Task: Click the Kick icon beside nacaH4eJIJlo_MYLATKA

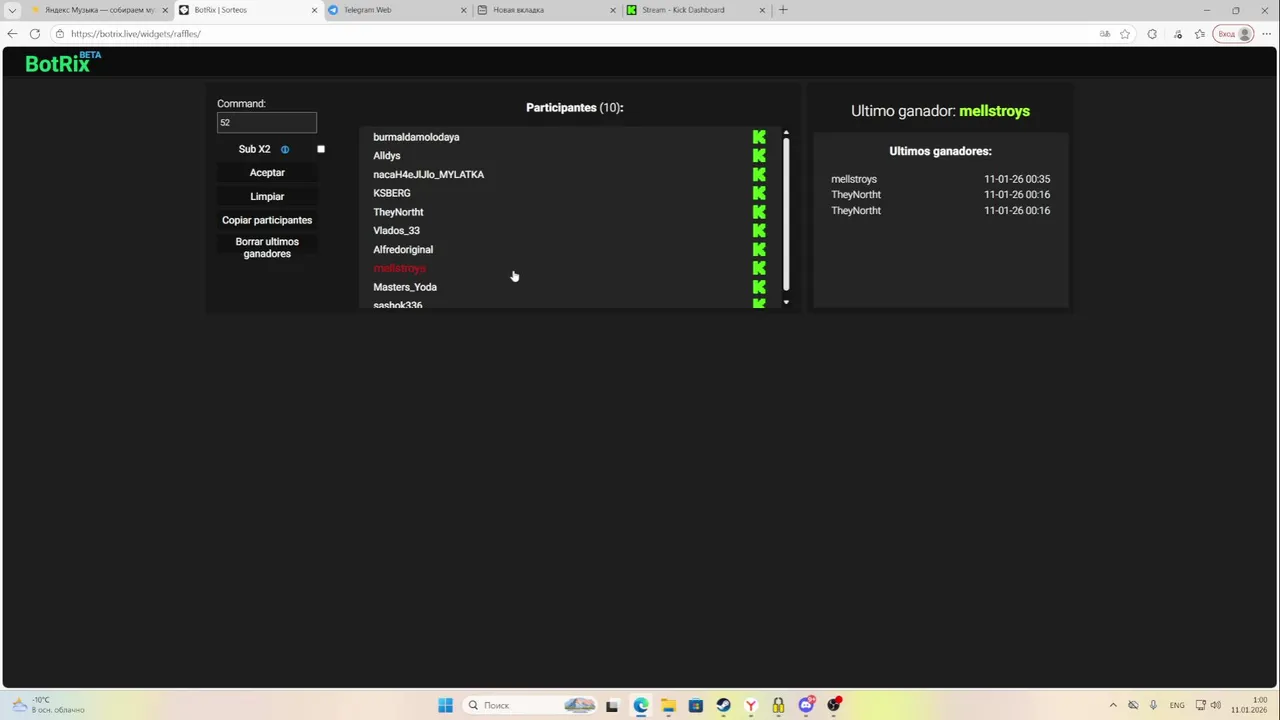Action: coord(759,174)
